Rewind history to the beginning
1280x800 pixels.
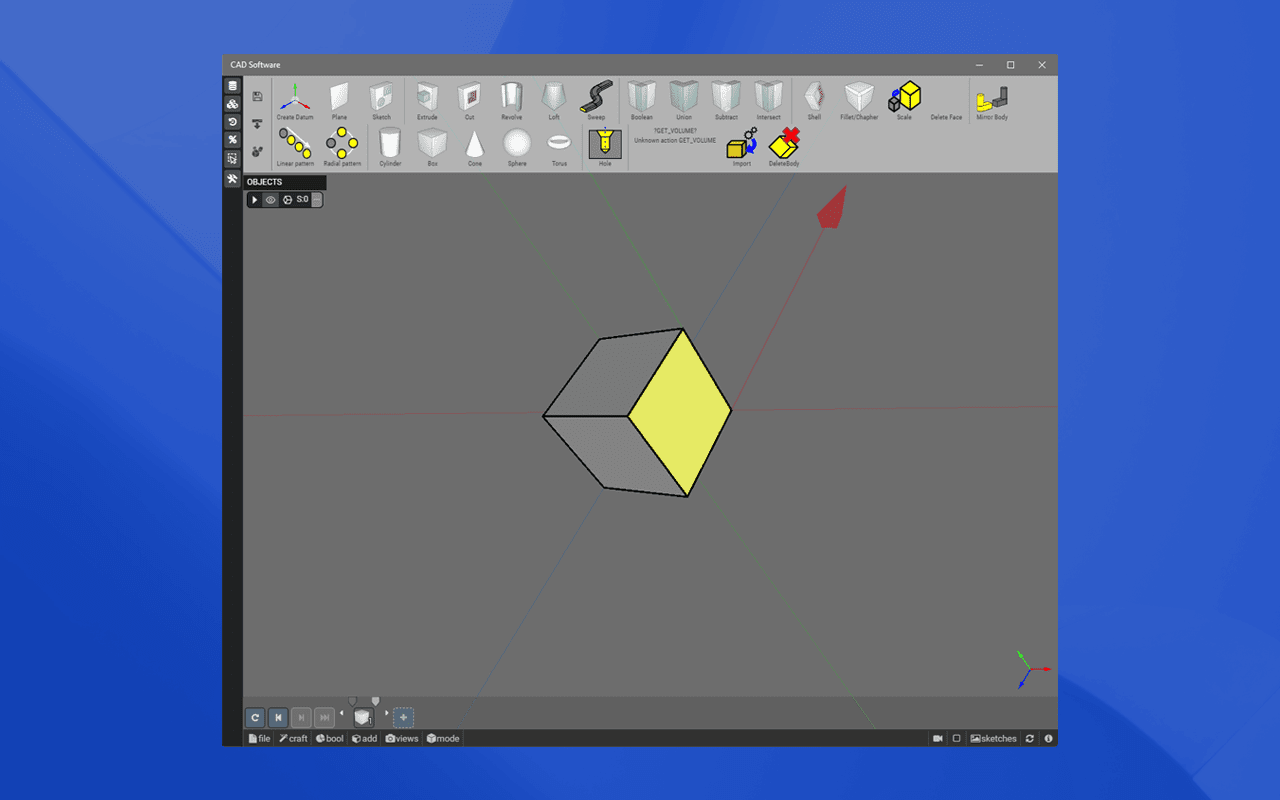coord(278,717)
